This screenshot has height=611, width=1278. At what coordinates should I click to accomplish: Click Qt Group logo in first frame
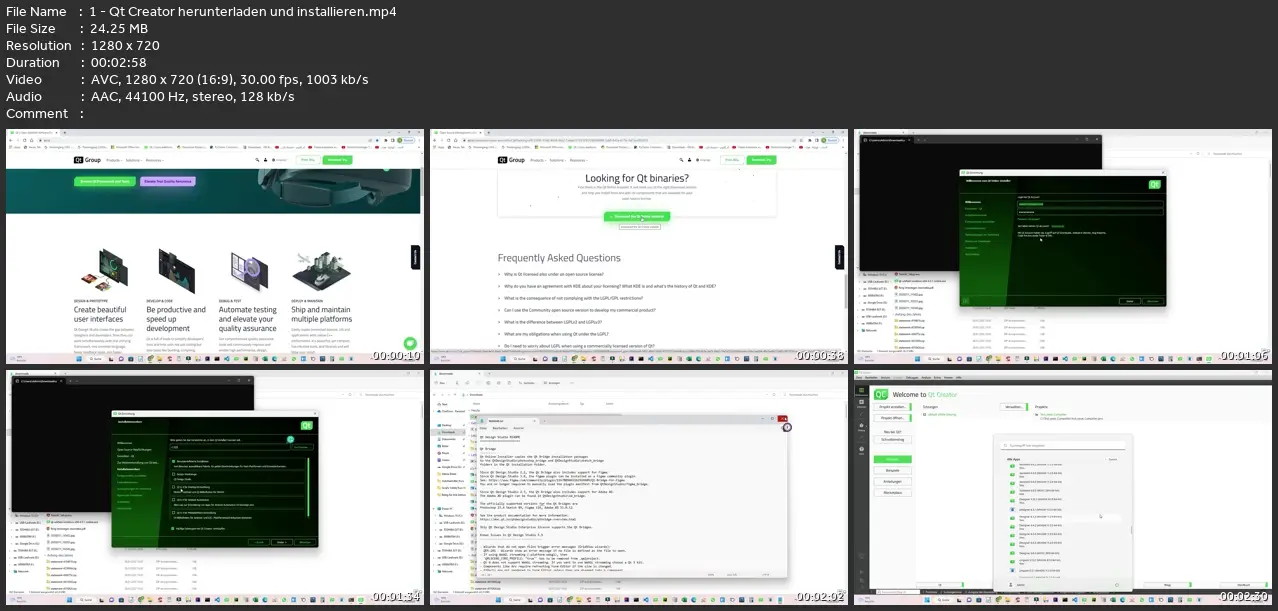[x=87, y=160]
